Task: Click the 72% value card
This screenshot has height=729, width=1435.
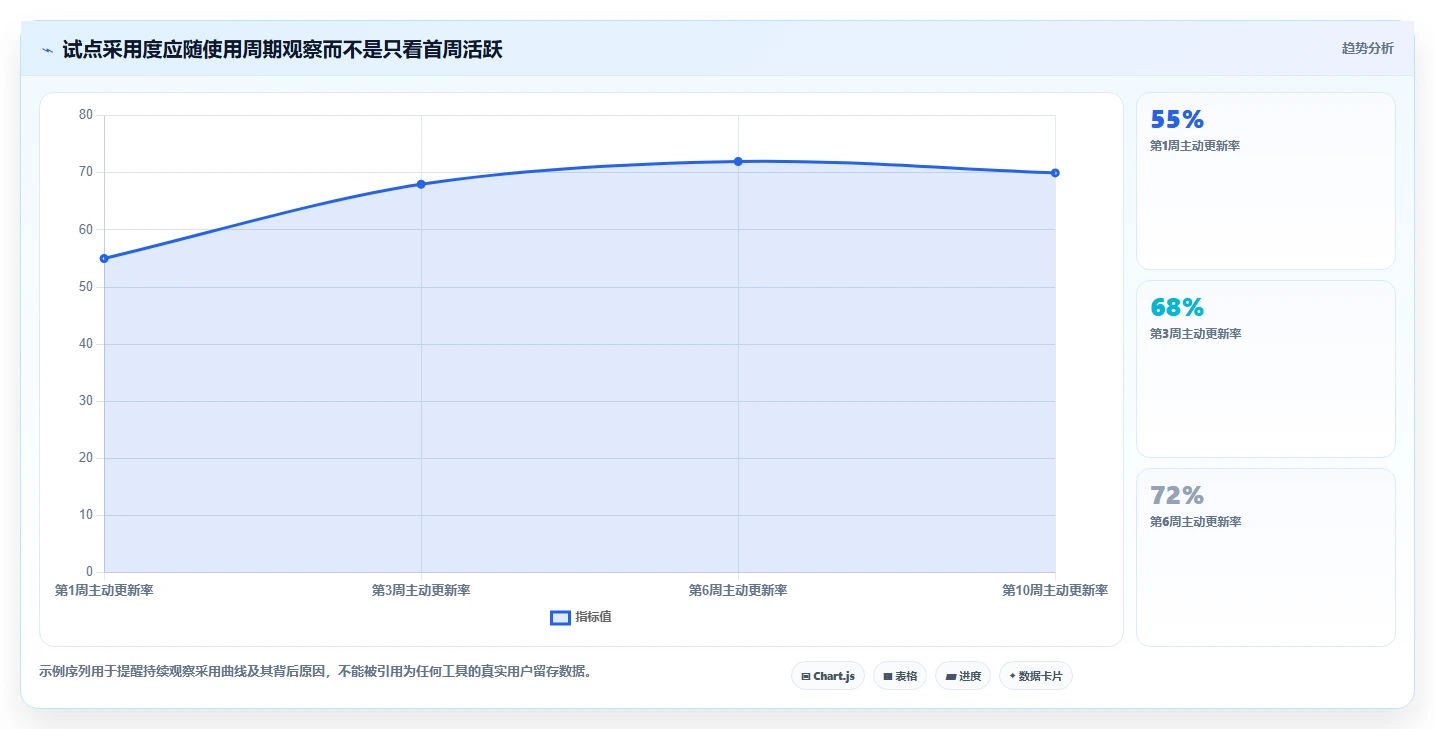Action: (x=1265, y=557)
